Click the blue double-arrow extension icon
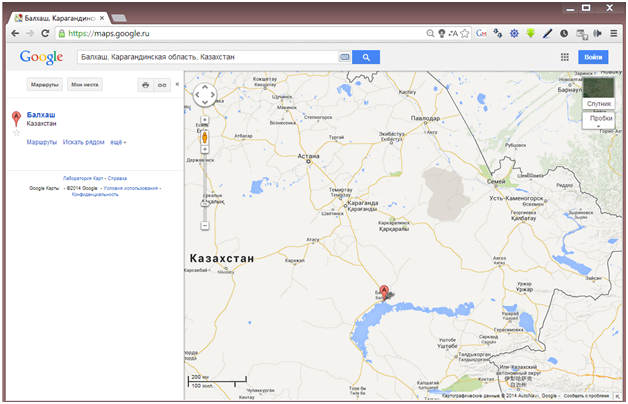The width and height of the screenshot is (628, 404). coord(497,33)
